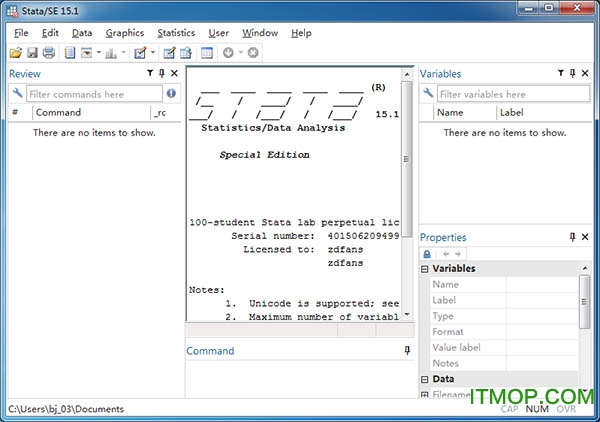The image size is (600, 422).
Task: Click the Break stop toolbar icon
Action: coord(253,52)
